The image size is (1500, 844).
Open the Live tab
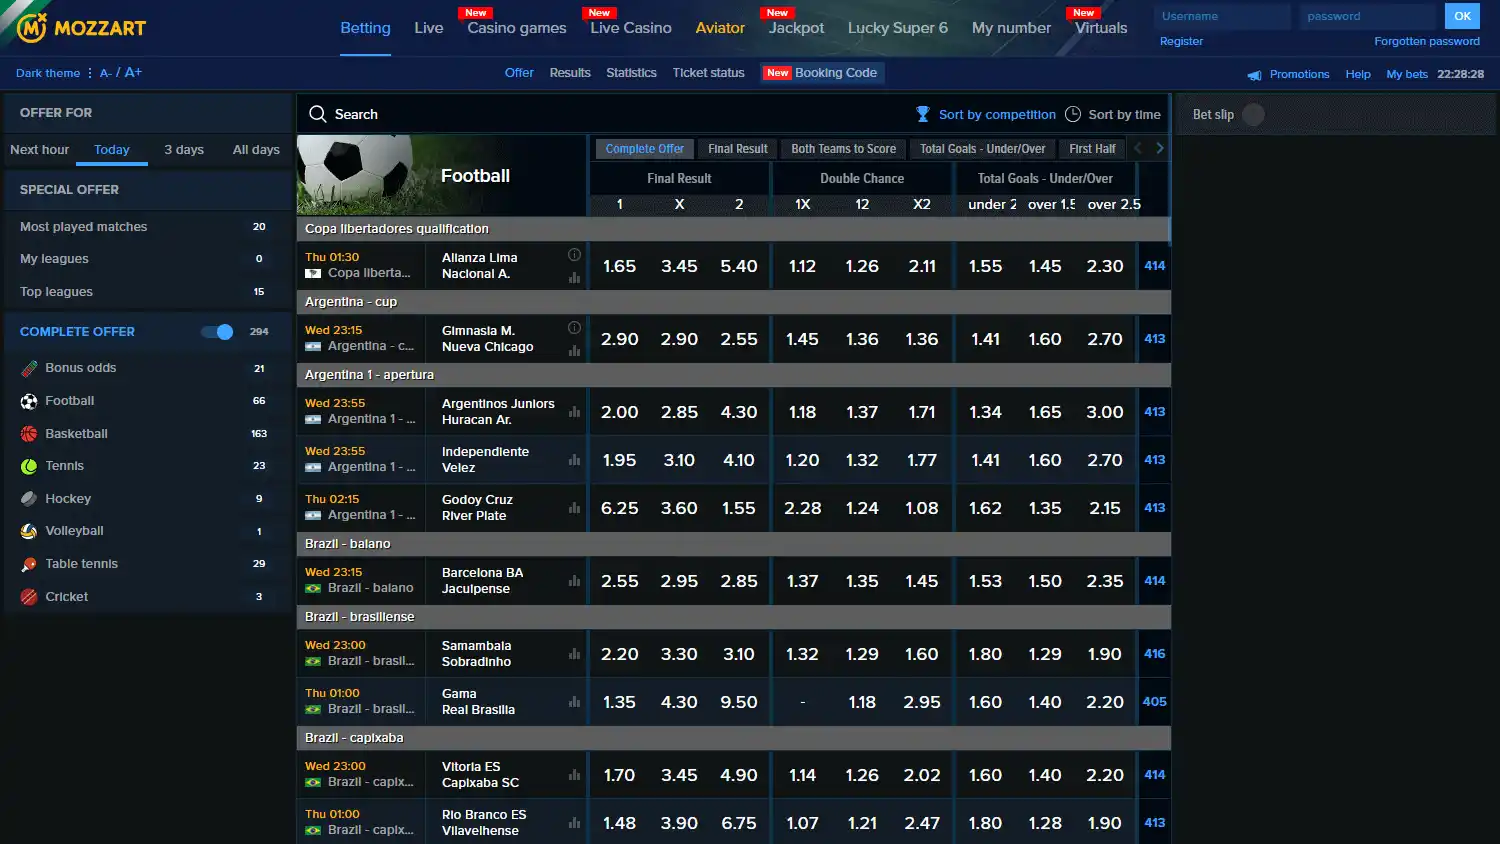point(429,28)
